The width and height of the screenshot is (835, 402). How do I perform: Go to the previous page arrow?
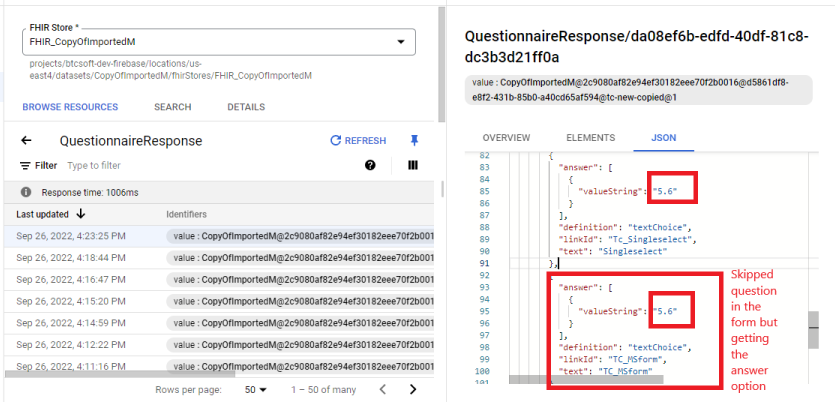[x=382, y=389]
